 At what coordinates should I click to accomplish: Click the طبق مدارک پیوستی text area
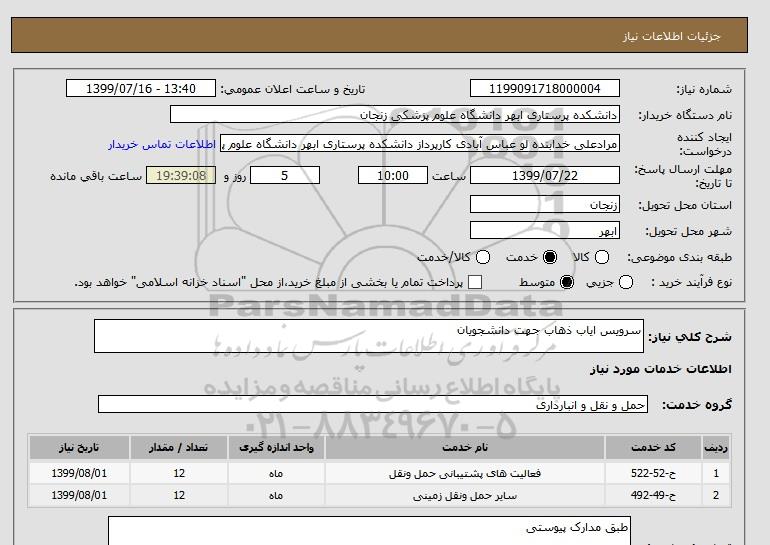point(369,530)
